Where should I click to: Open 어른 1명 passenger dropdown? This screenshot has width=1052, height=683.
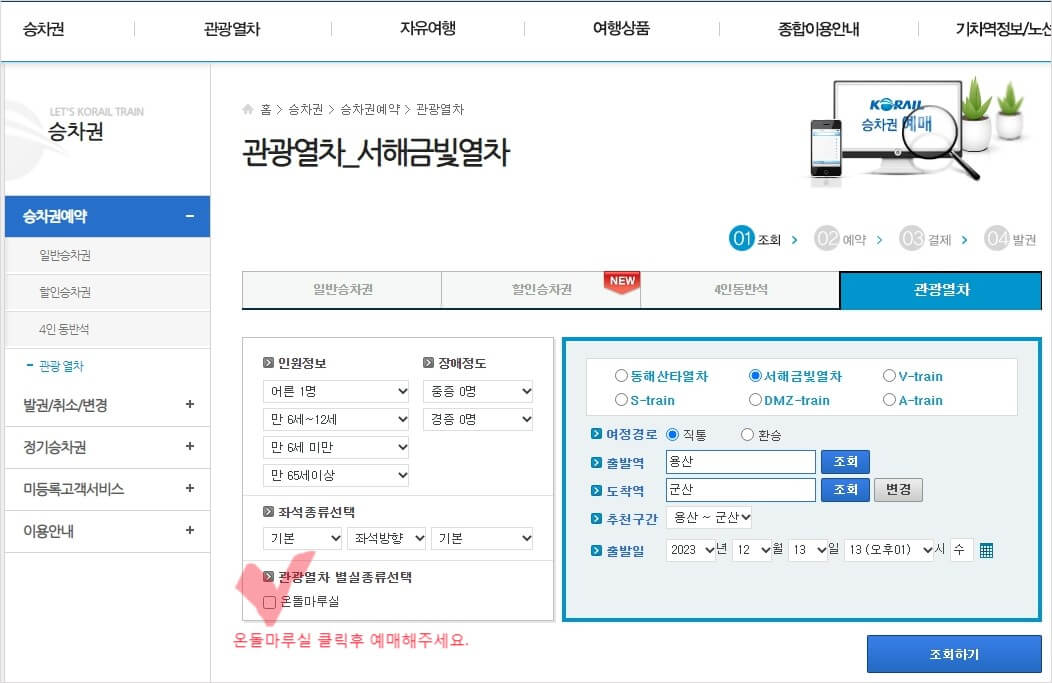tap(336, 391)
